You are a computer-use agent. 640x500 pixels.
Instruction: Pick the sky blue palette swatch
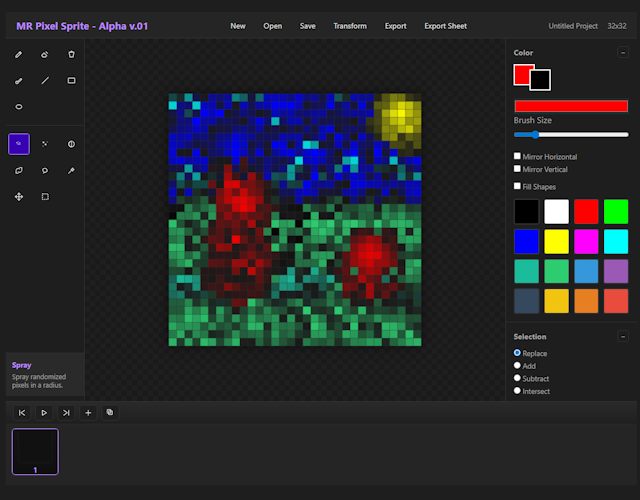586,271
